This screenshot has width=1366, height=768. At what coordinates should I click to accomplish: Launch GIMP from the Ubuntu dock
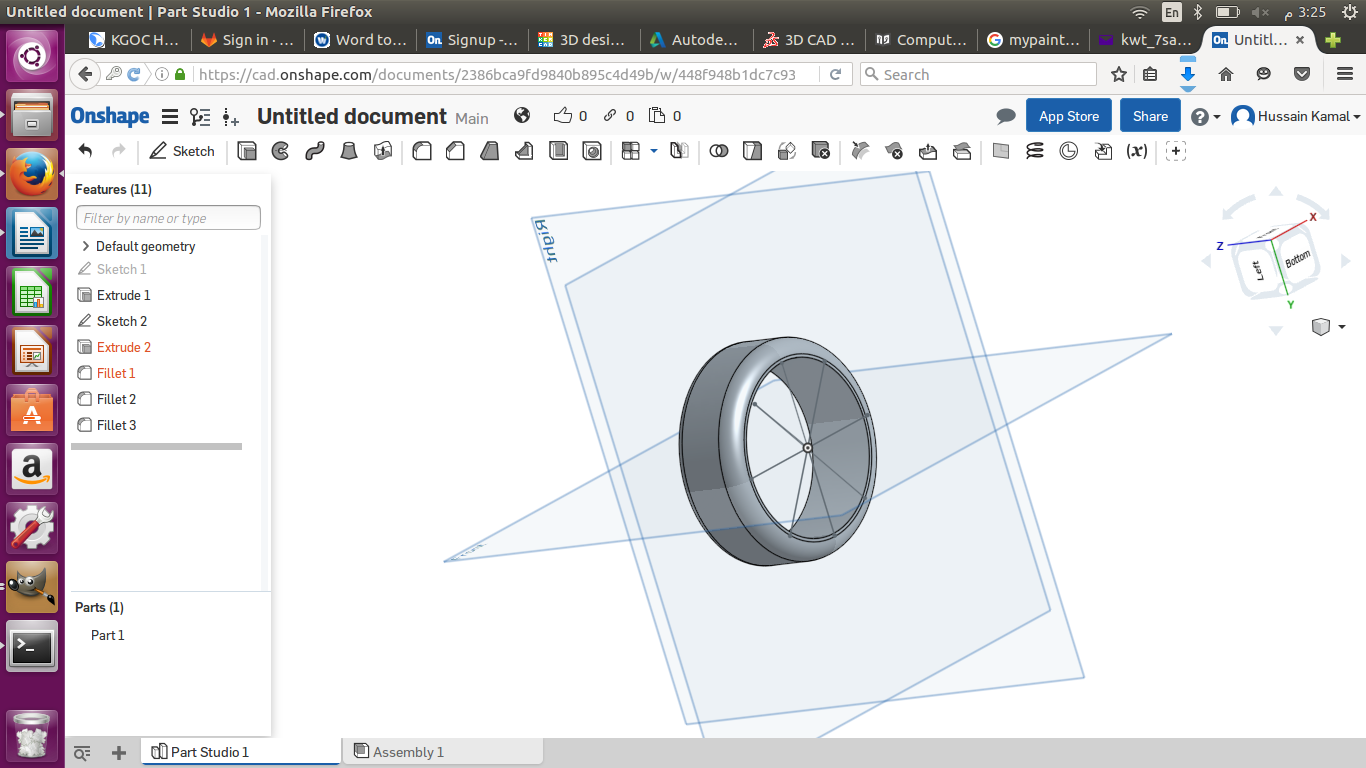(32, 586)
